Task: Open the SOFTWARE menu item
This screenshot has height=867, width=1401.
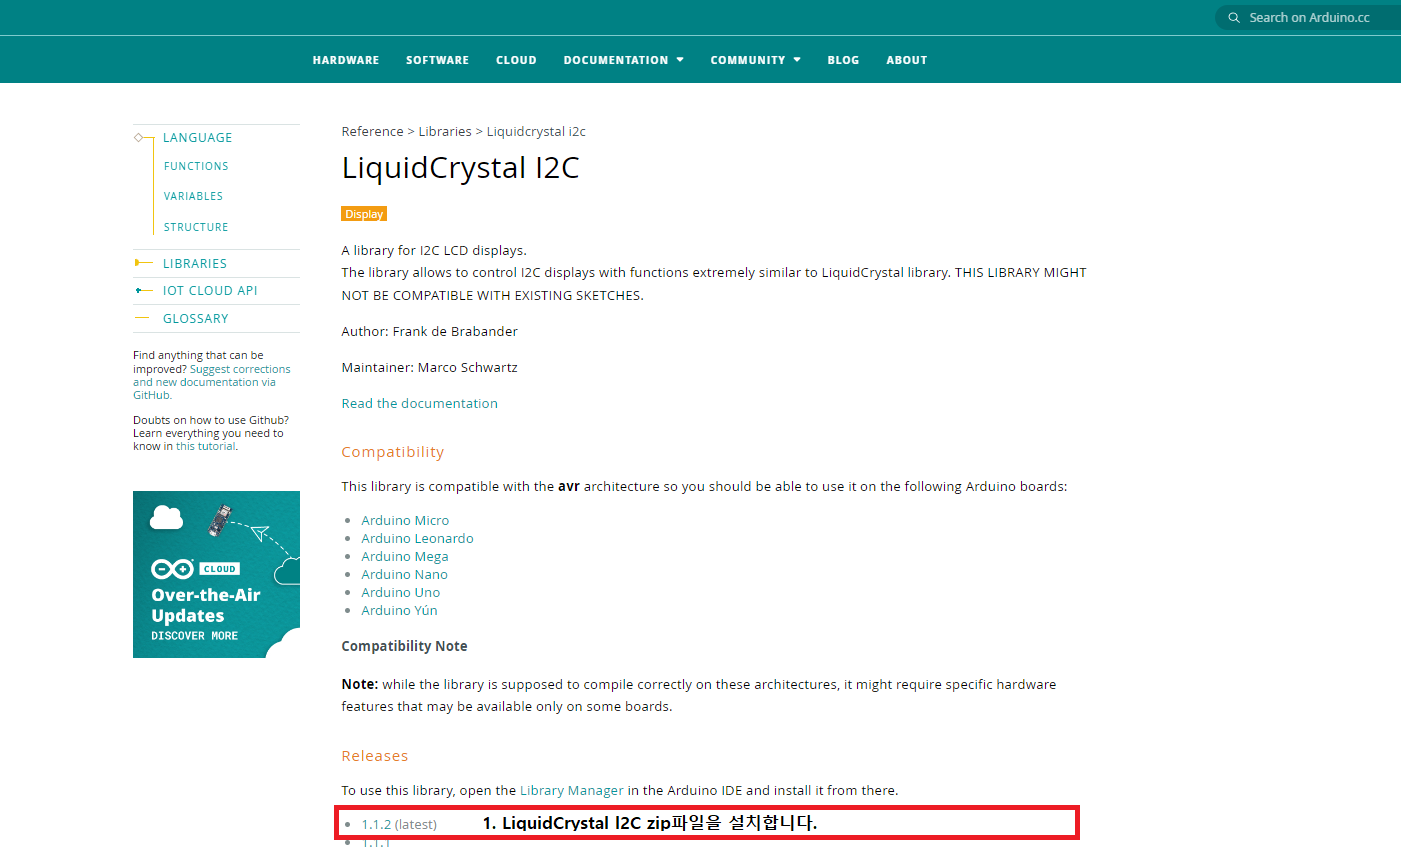Action: click(x=437, y=60)
